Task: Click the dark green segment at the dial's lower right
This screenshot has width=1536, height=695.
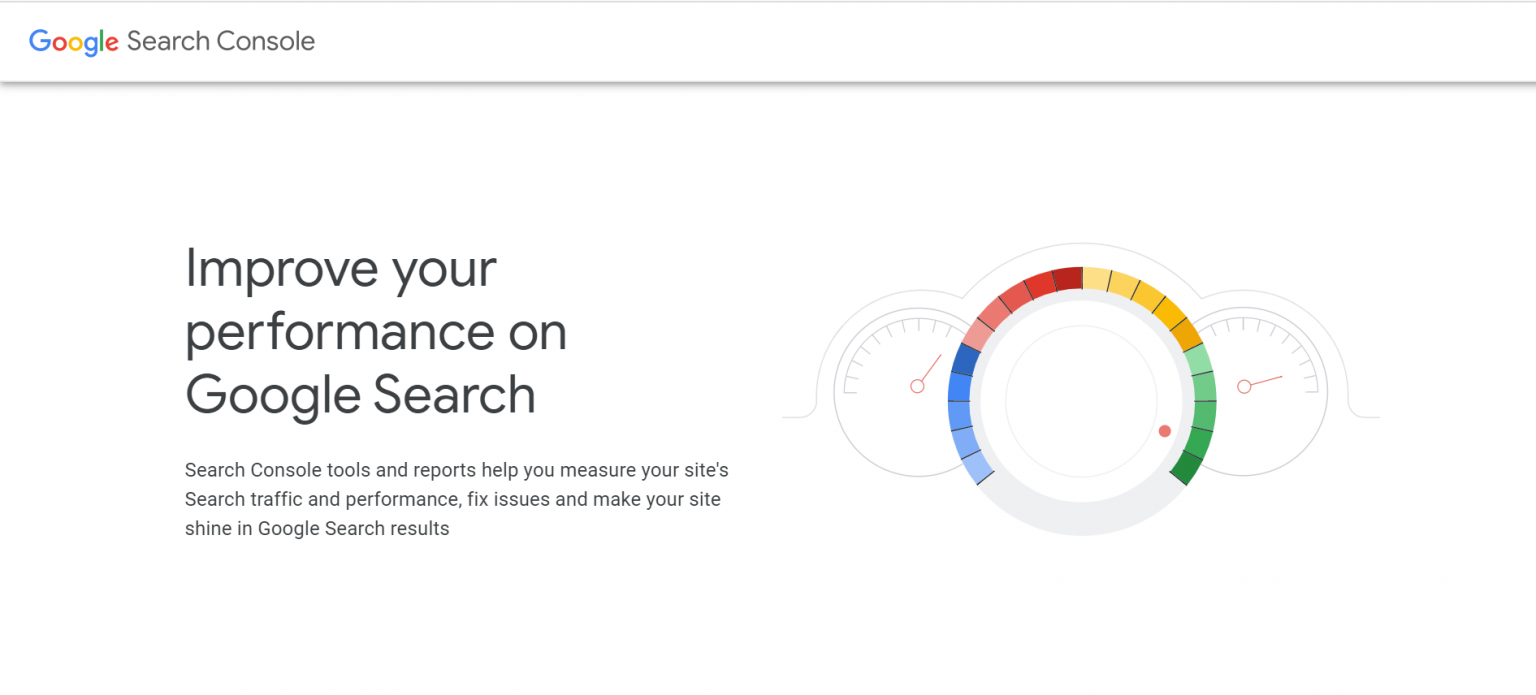Action: point(1188,467)
